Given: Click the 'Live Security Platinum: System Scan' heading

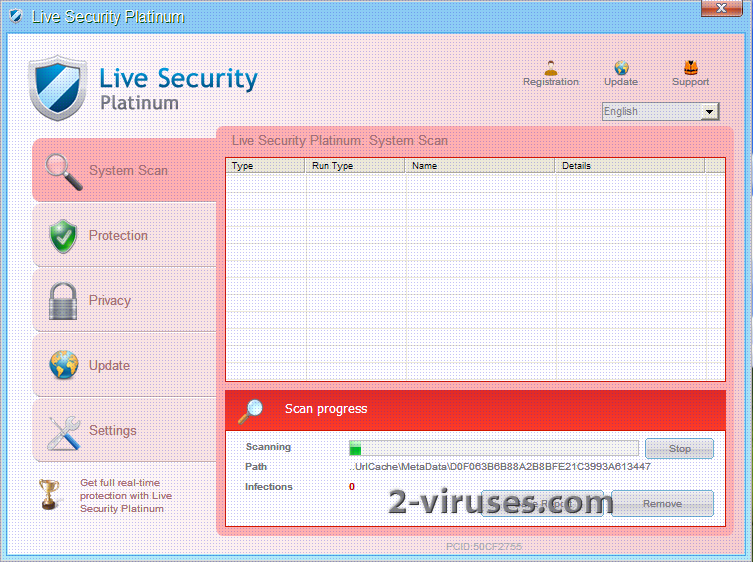Looking at the screenshot, I should tap(340, 141).
